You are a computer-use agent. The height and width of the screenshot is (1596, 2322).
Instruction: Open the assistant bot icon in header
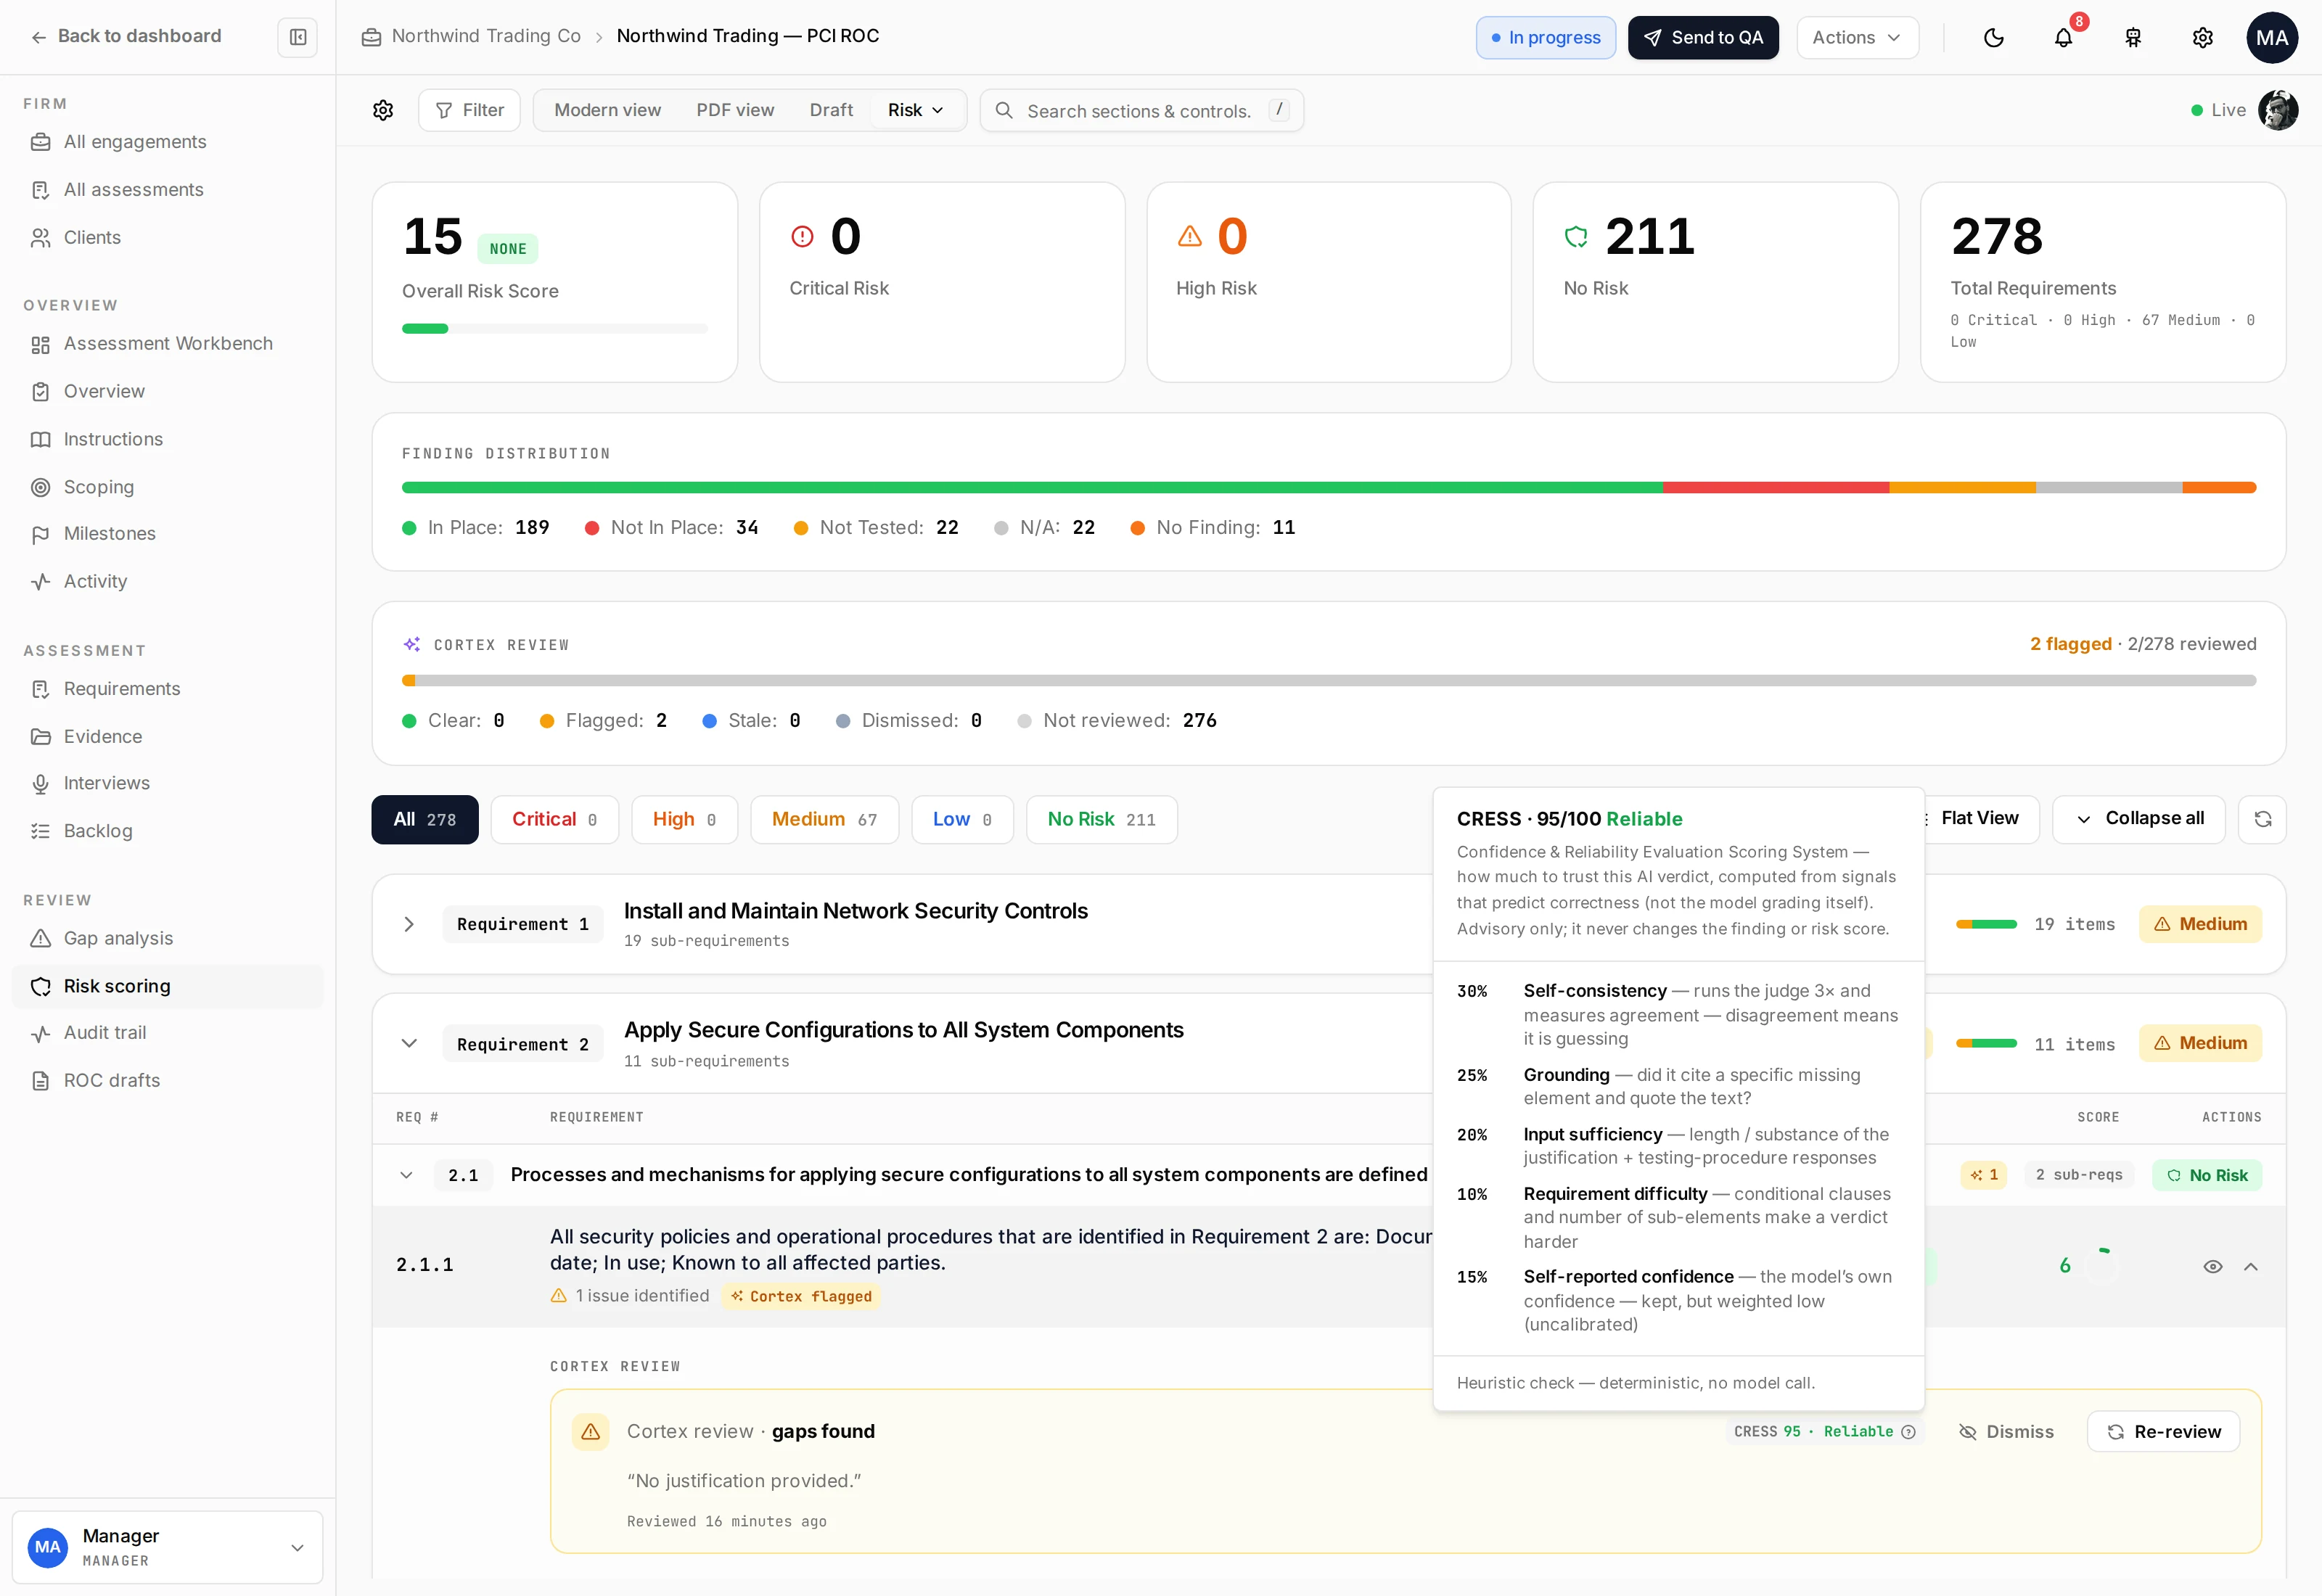click(2133, 38)
